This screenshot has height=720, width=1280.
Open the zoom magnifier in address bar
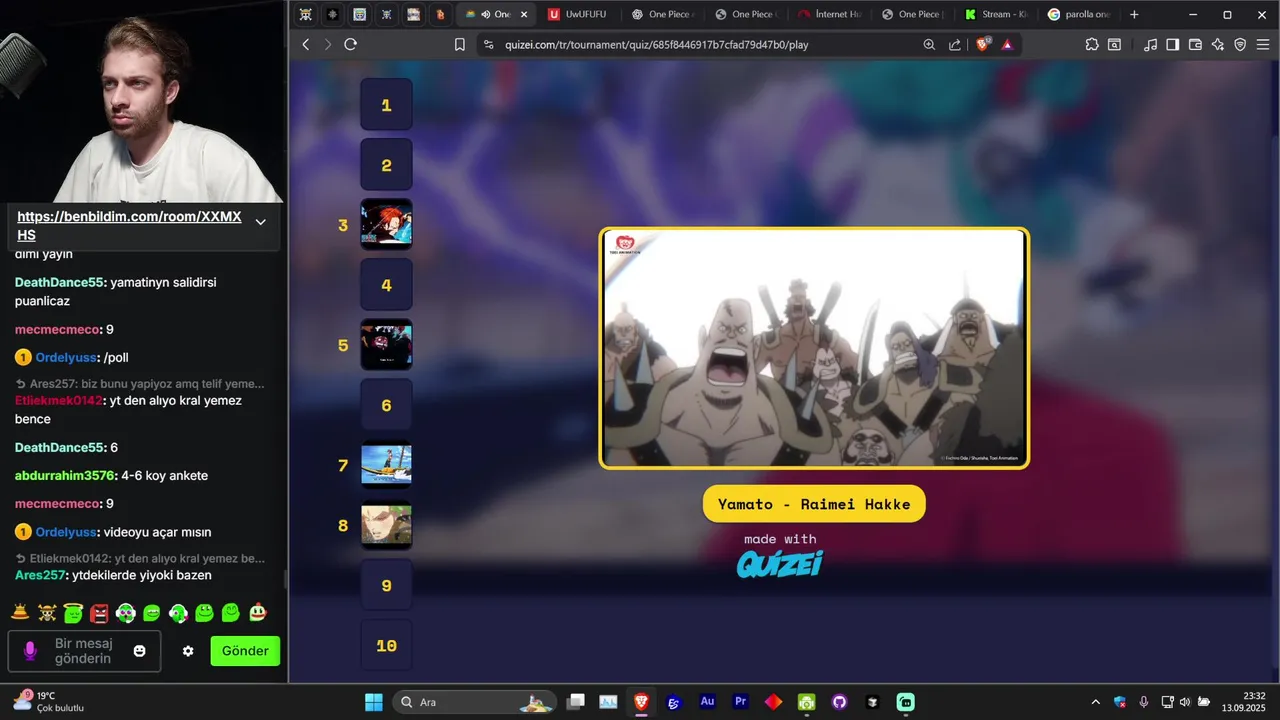tap(929, 44)
